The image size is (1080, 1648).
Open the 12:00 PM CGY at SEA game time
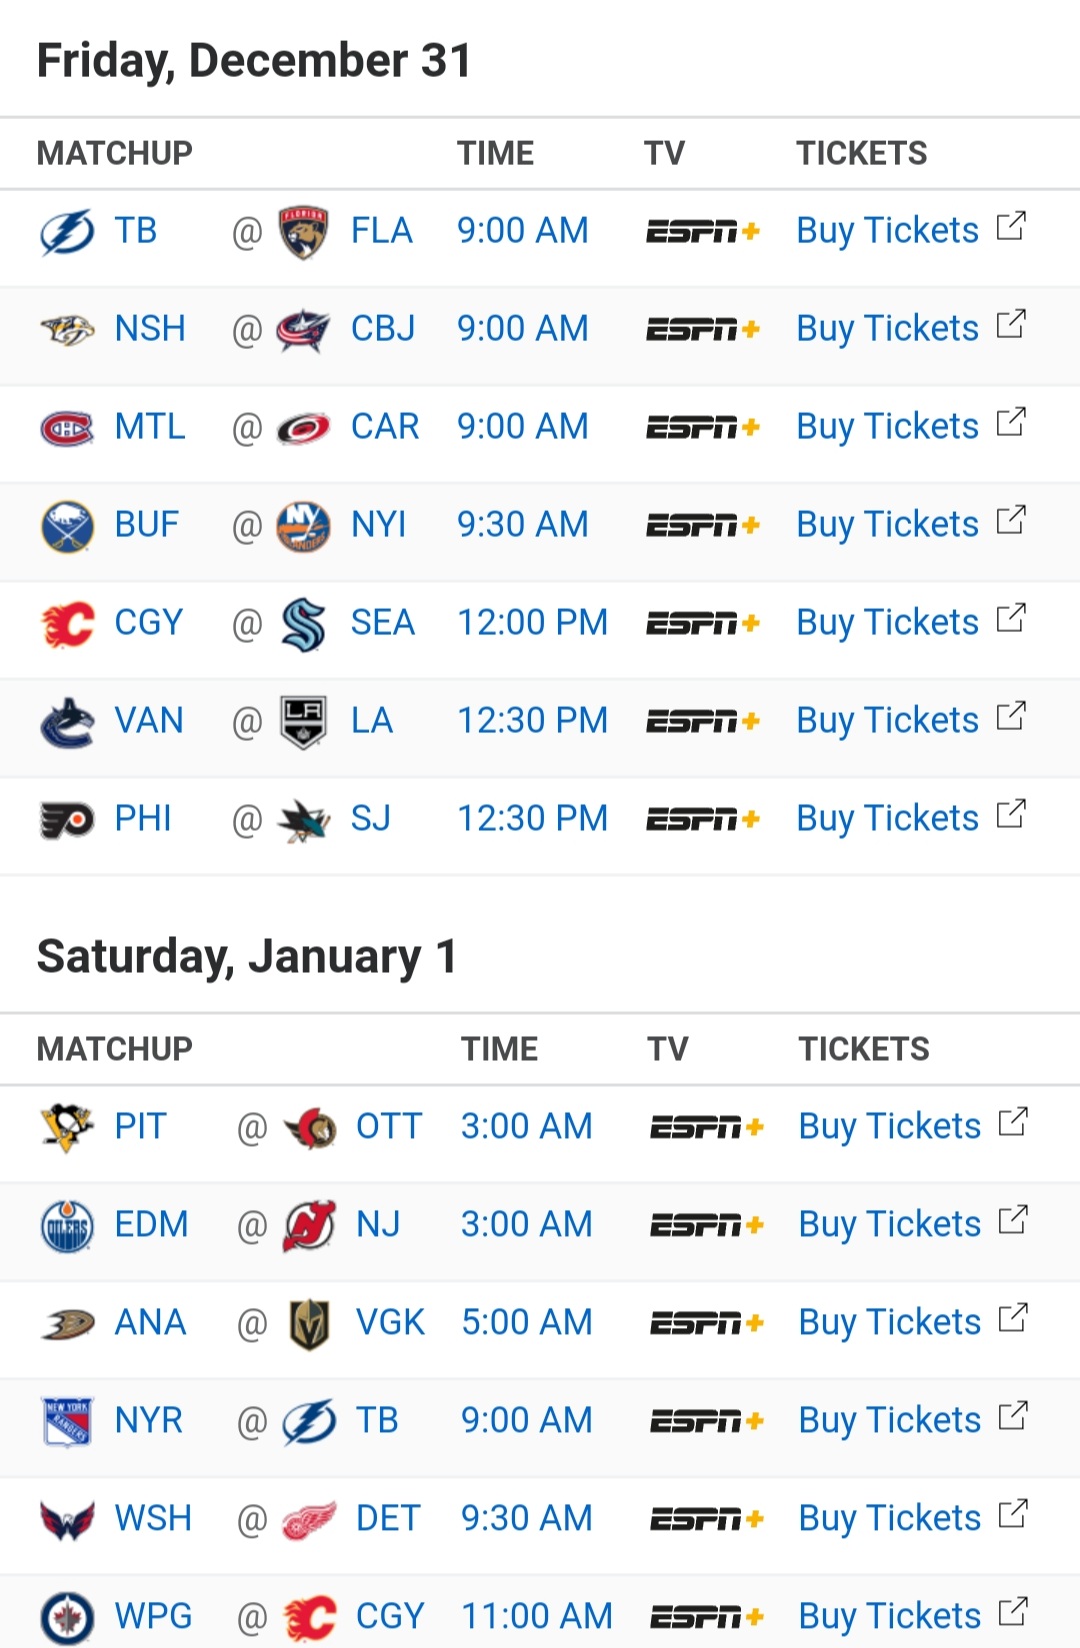click(532, 623)
